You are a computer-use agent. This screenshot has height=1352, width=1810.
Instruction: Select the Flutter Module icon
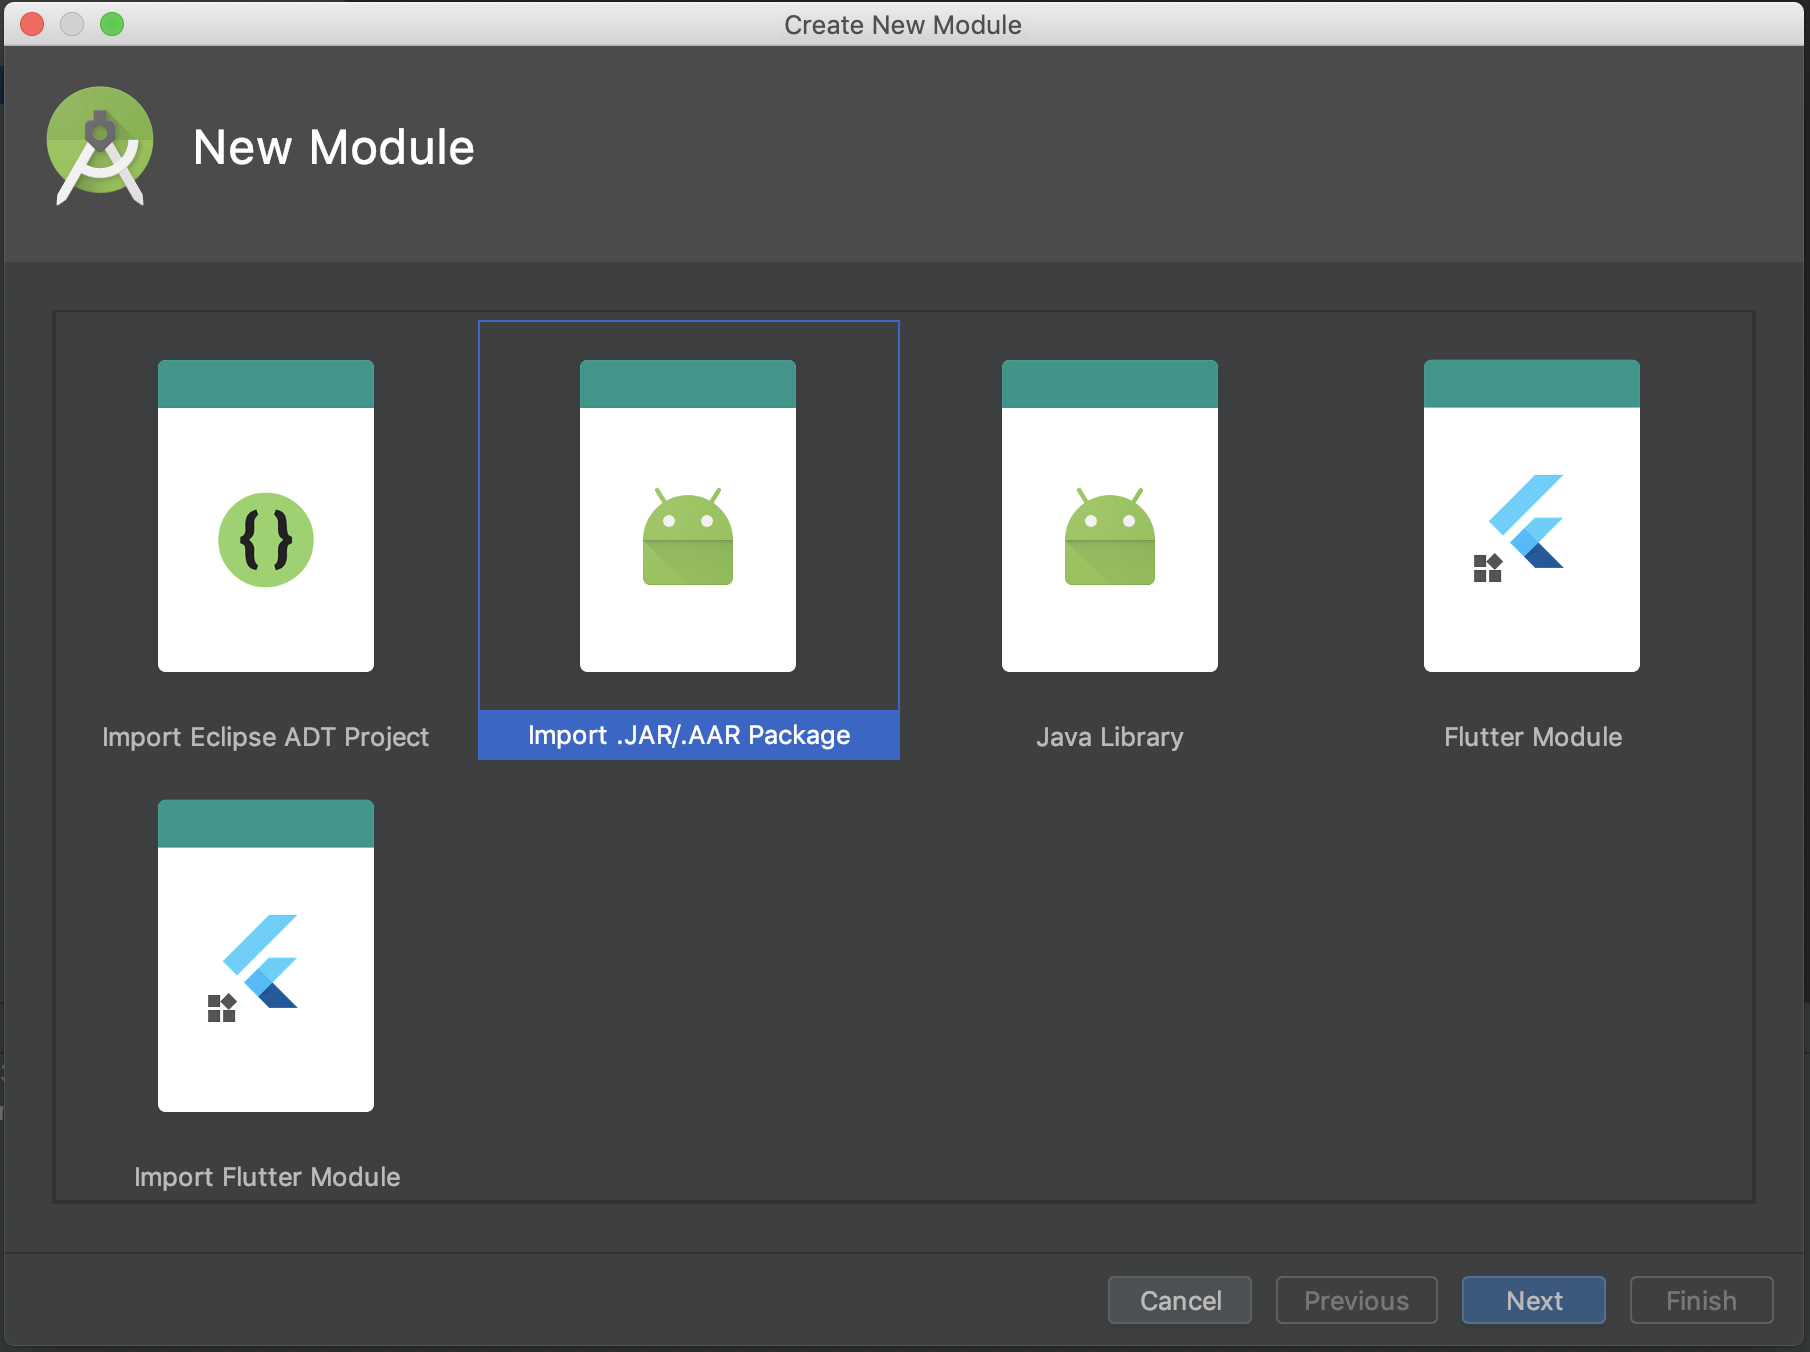(x=1530, y=515)
